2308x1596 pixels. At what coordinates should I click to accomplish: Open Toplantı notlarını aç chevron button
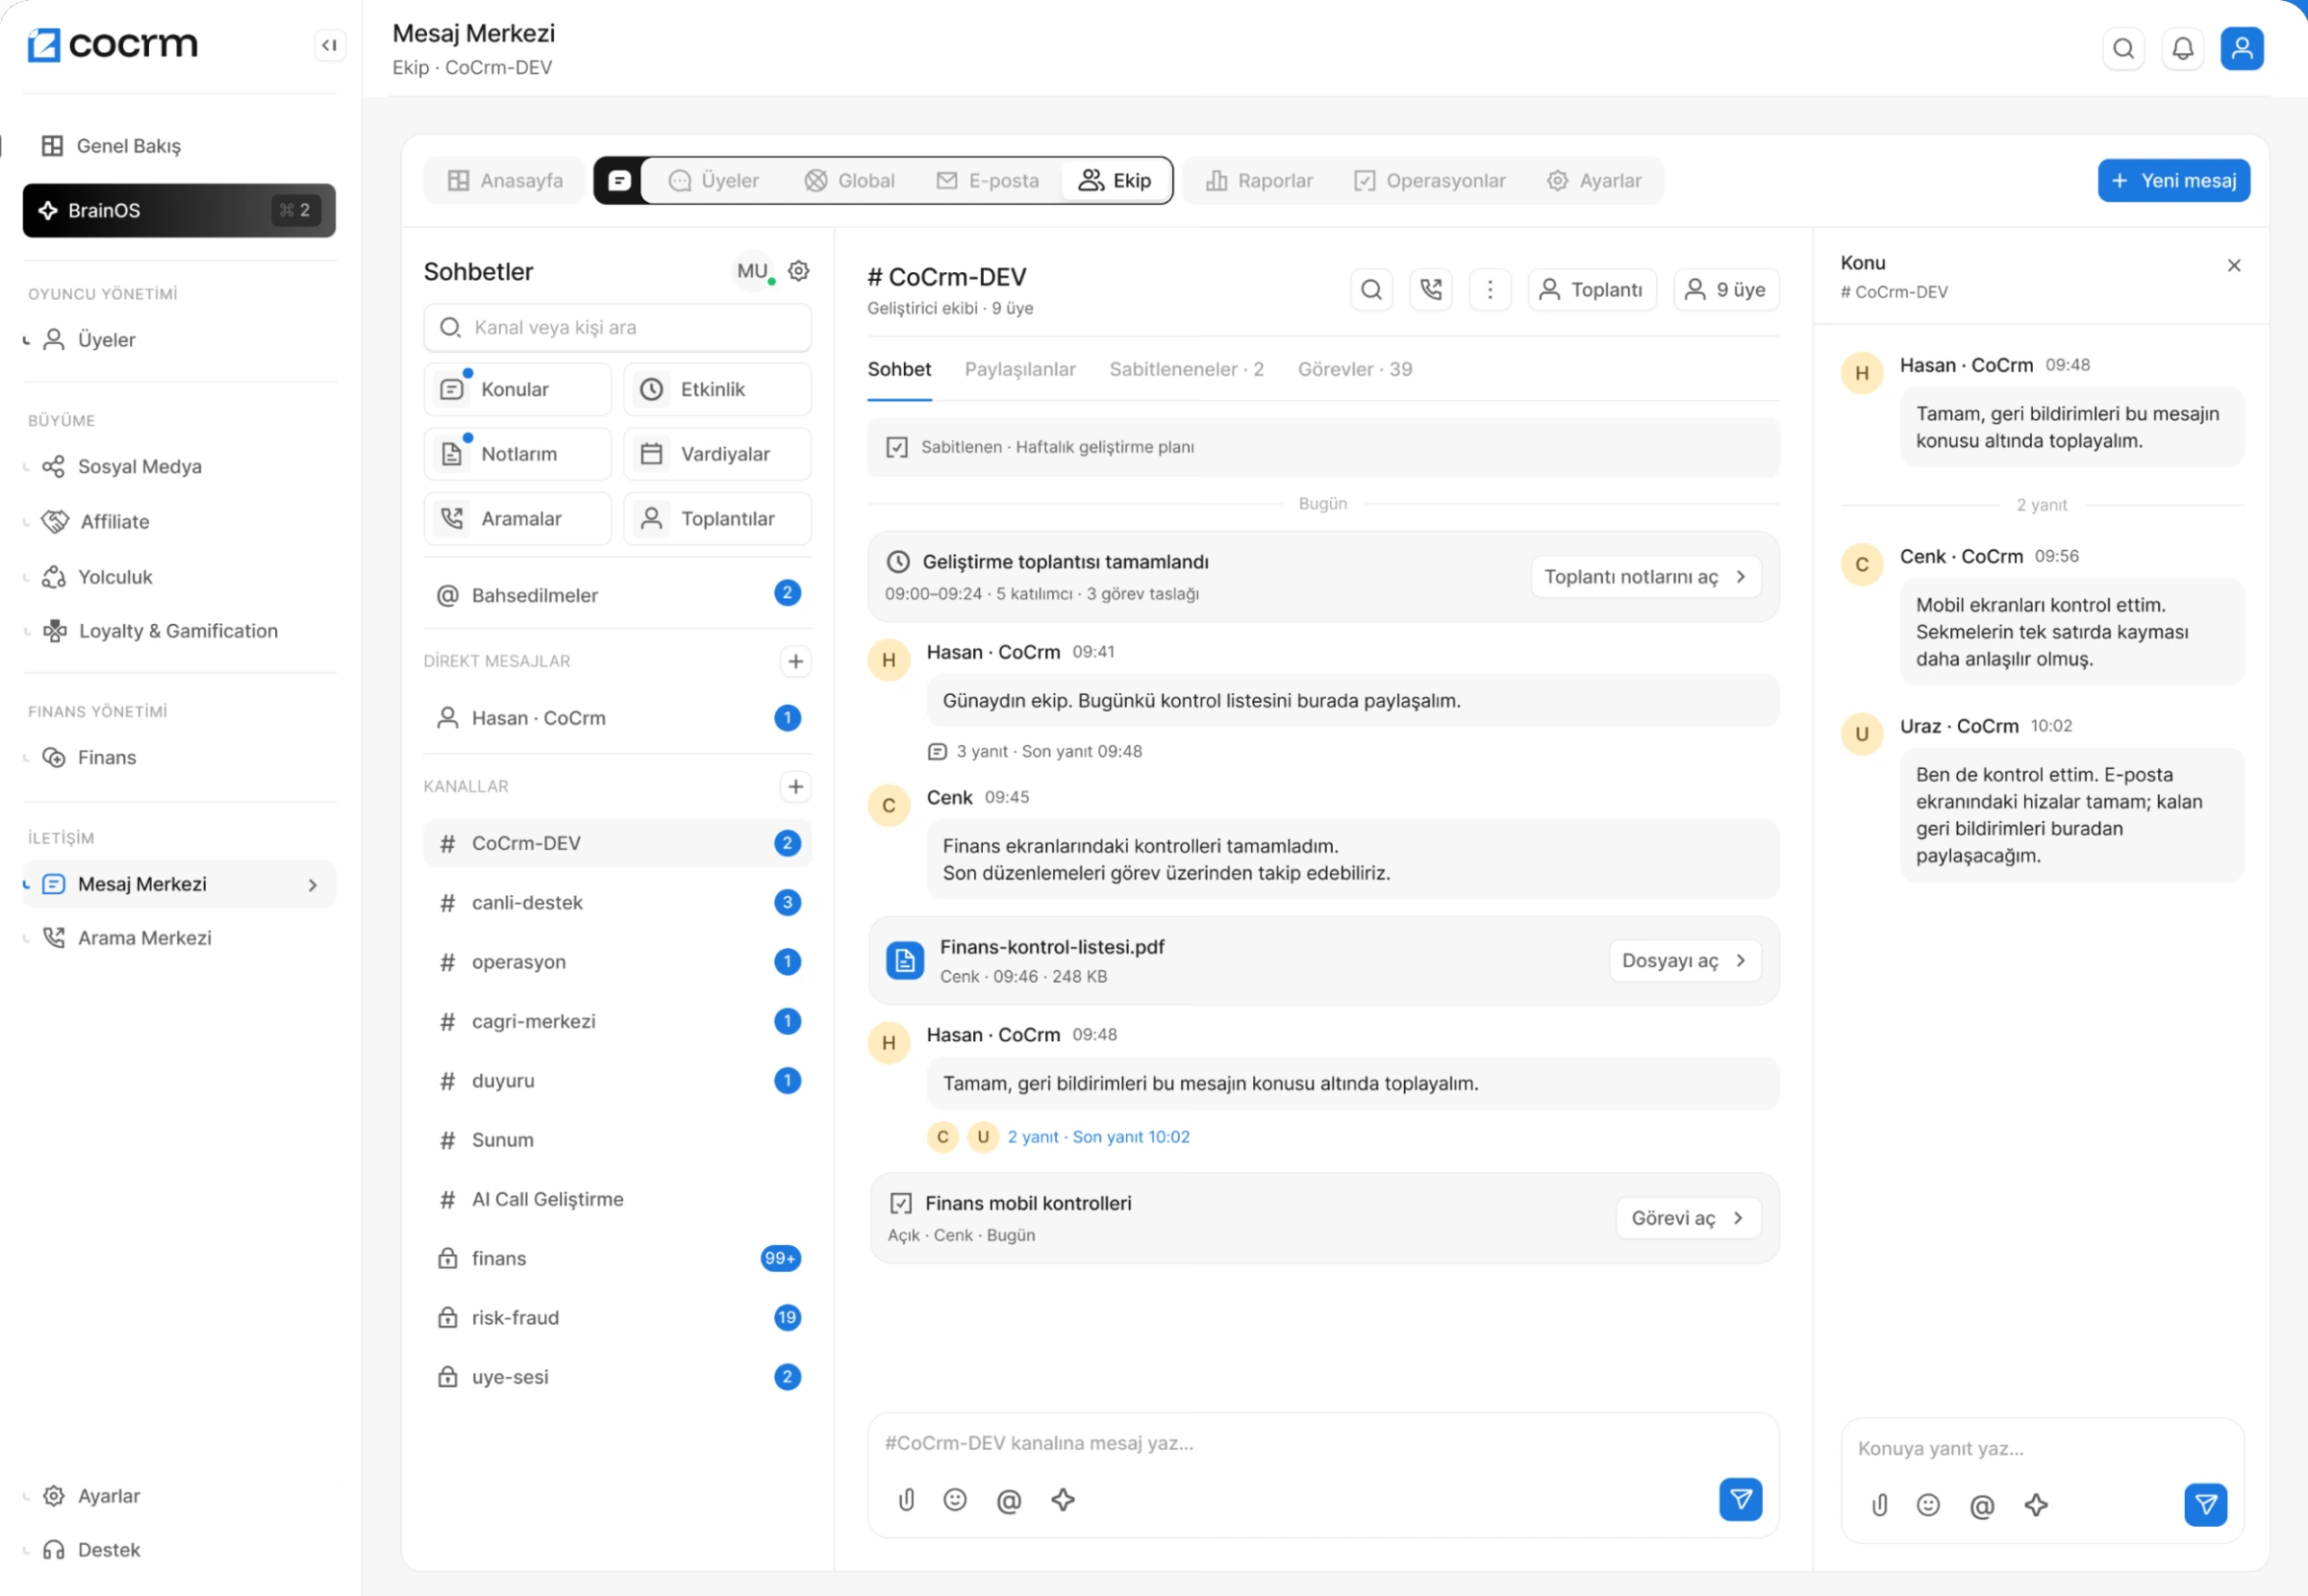[1645, 576]
